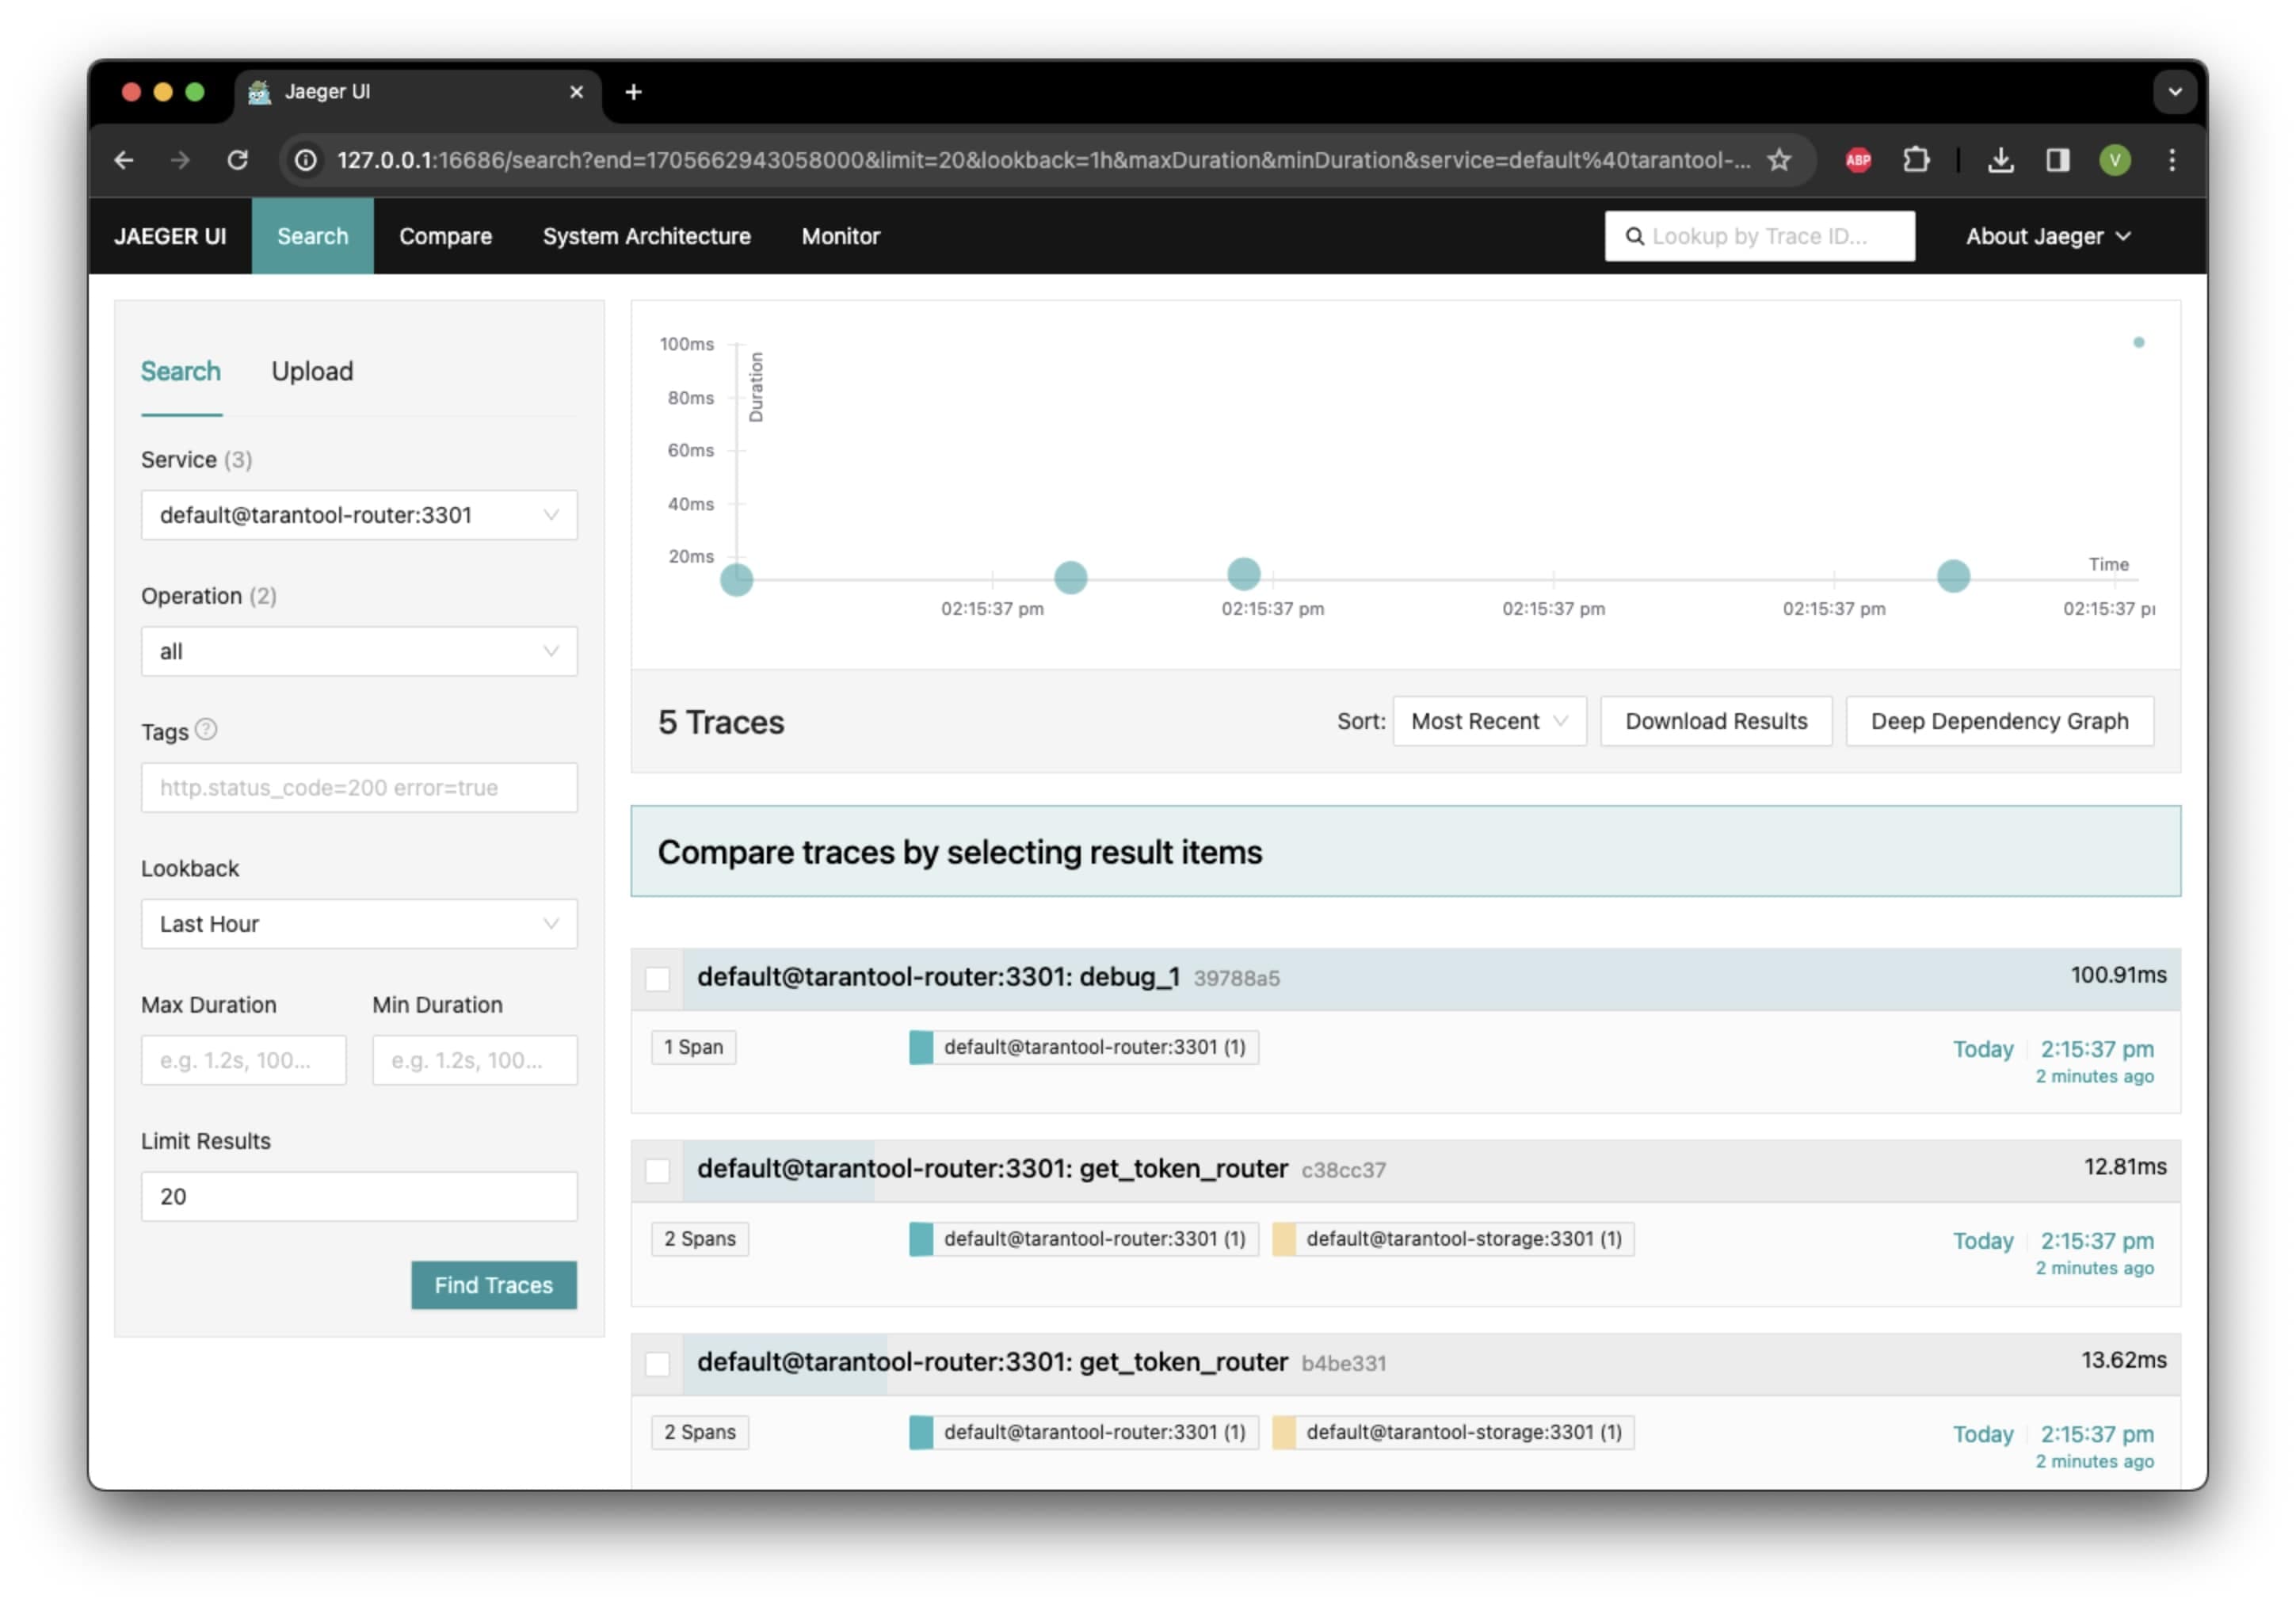Open the Sort dropdown set to Most Recent

pyautogui.click(x=1489, y=721)
